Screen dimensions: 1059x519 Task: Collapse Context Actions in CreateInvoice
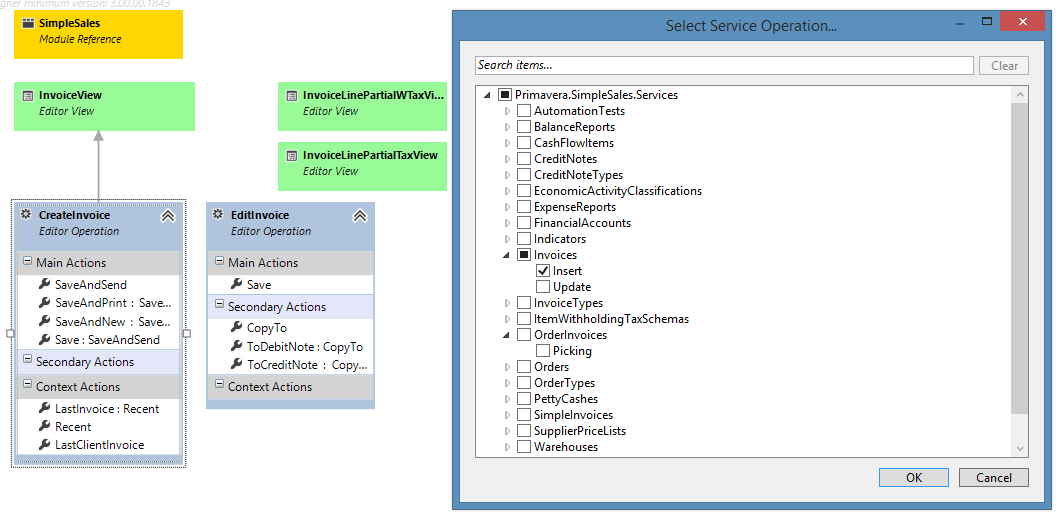pos(28,385)
